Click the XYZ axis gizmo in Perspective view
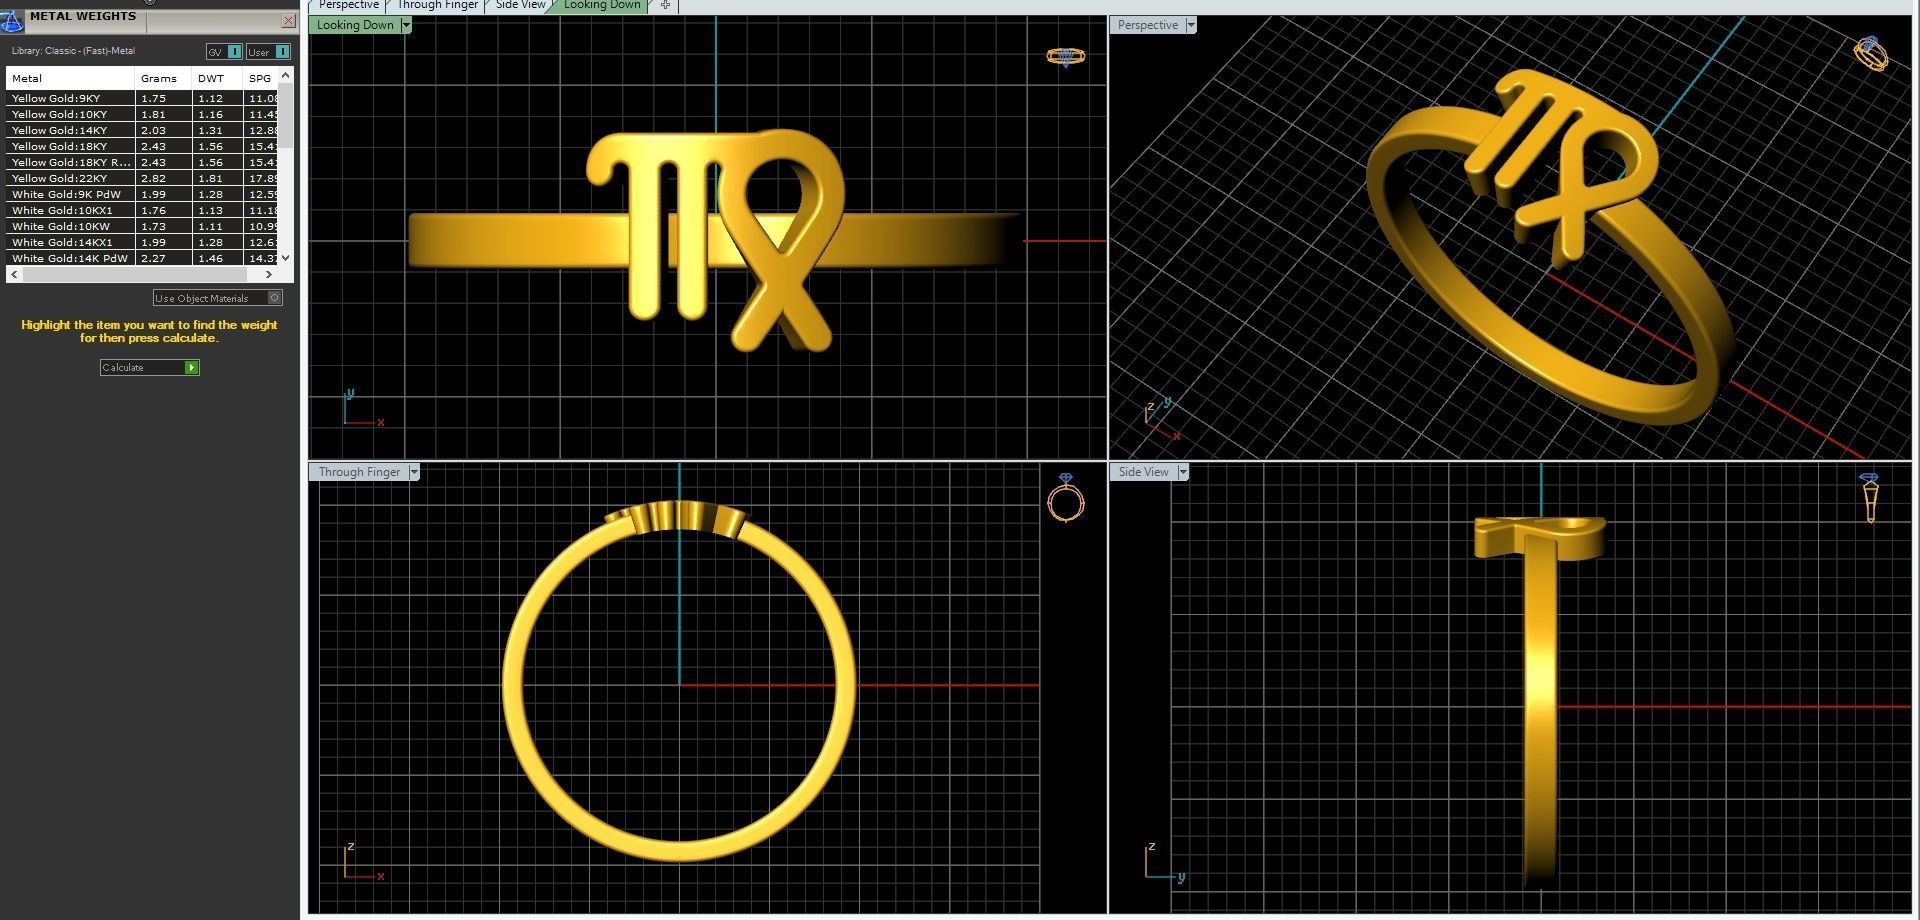Viewport: 1920px width, 920px height. pyautogui.click(x=1163, y=419)
